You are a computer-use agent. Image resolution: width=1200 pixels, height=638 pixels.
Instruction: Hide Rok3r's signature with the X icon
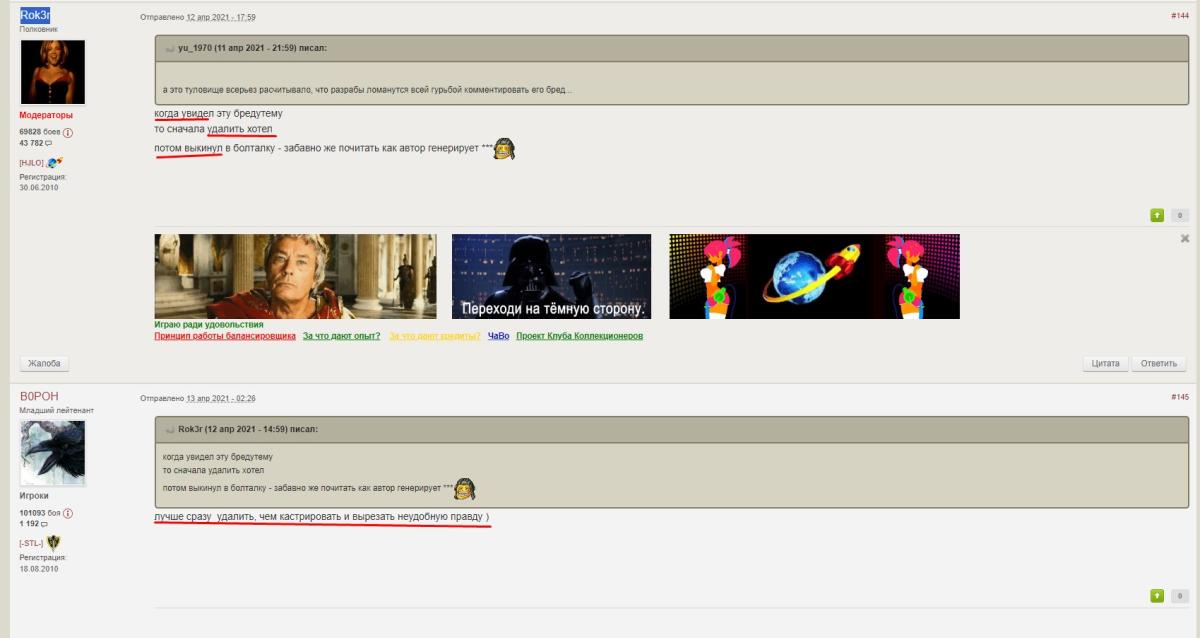click(x=1185, y=239)
